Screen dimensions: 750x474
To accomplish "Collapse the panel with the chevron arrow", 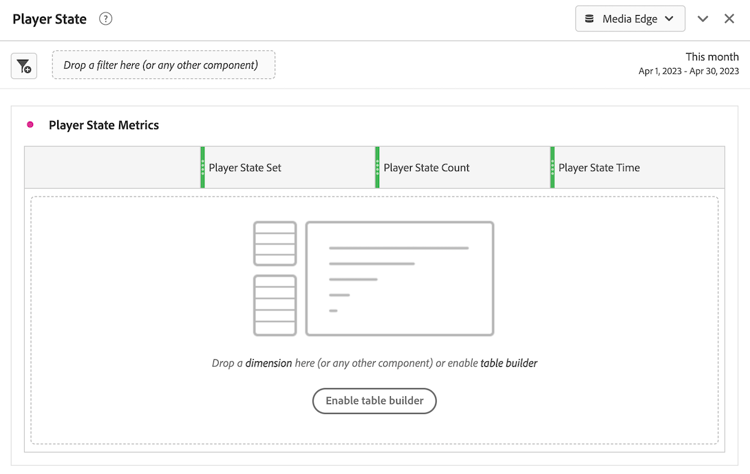I will tap(703, 19).
